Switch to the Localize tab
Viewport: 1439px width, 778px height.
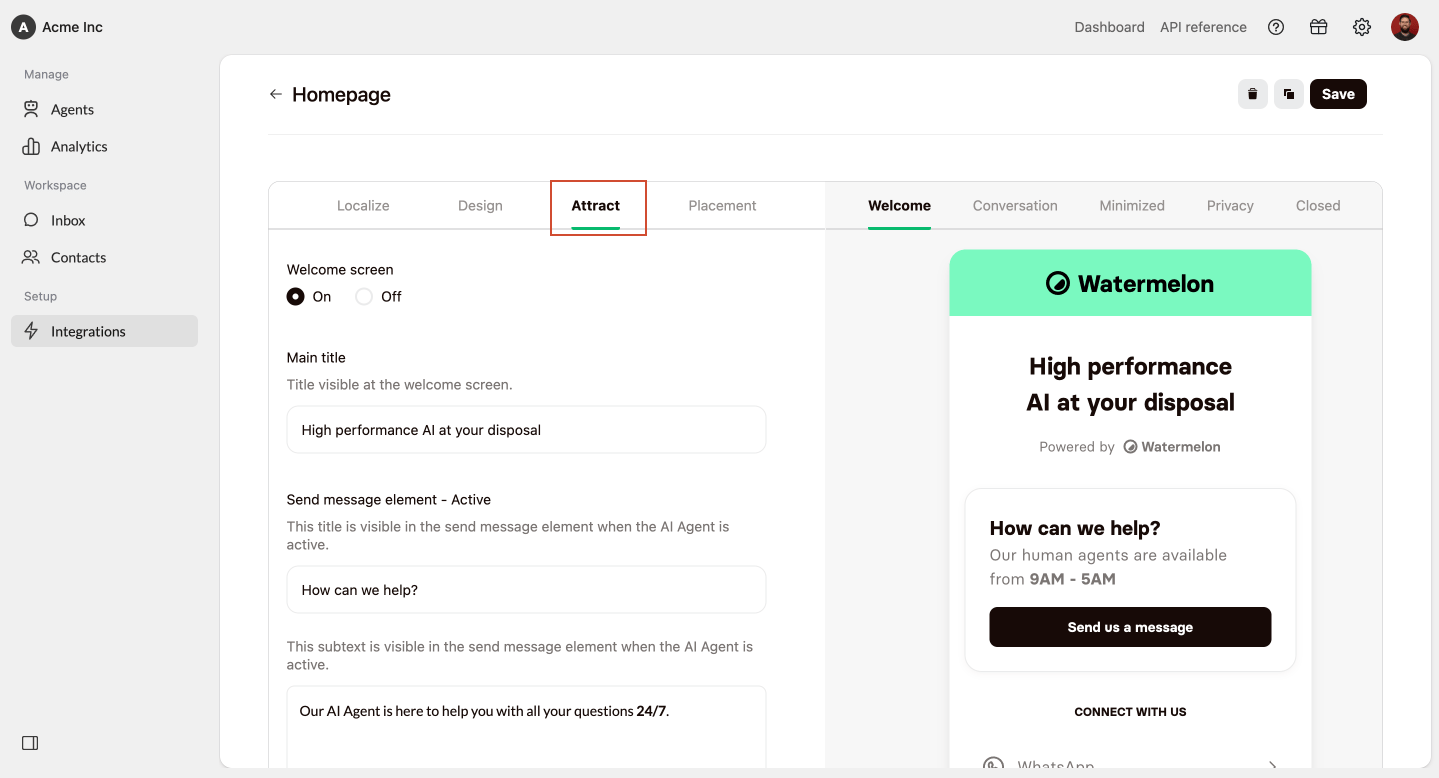(363, 205)
